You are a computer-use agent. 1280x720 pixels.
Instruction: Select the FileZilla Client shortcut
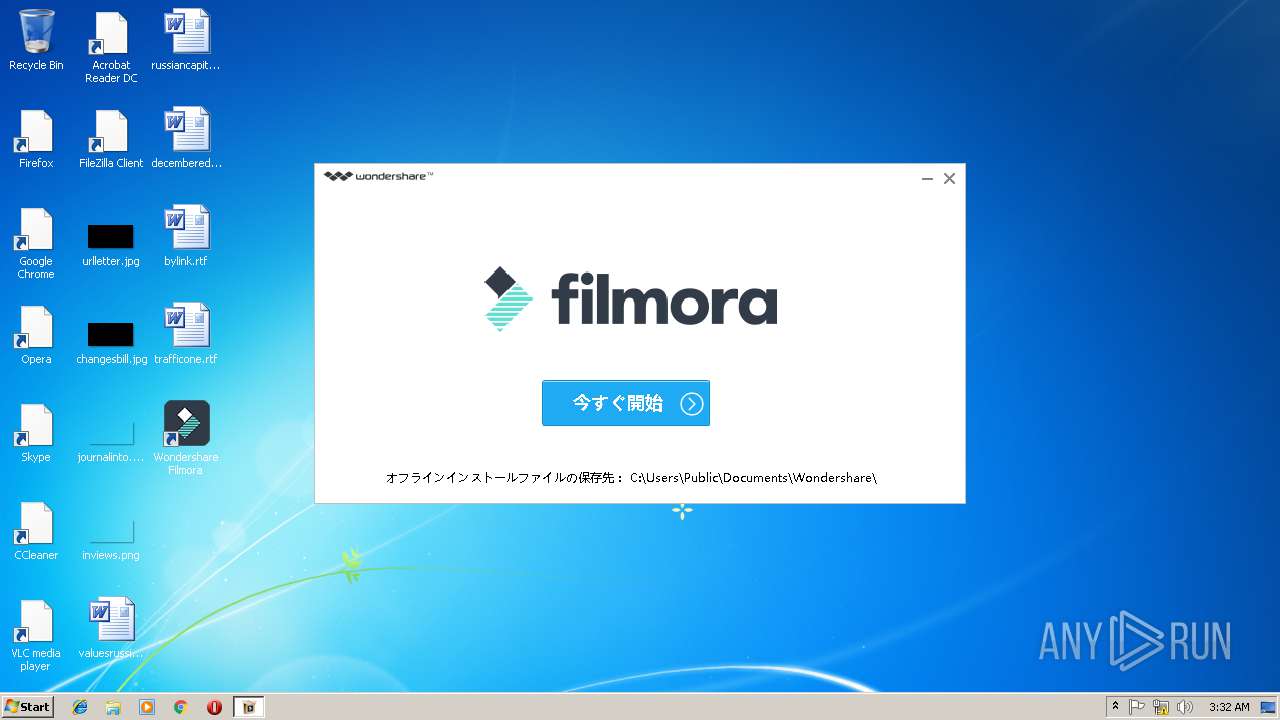coord(111,139)
